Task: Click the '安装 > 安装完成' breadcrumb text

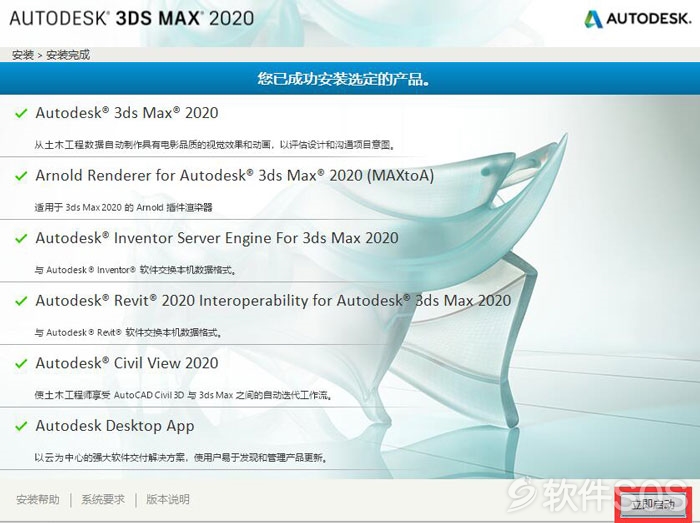Action: 51,55
